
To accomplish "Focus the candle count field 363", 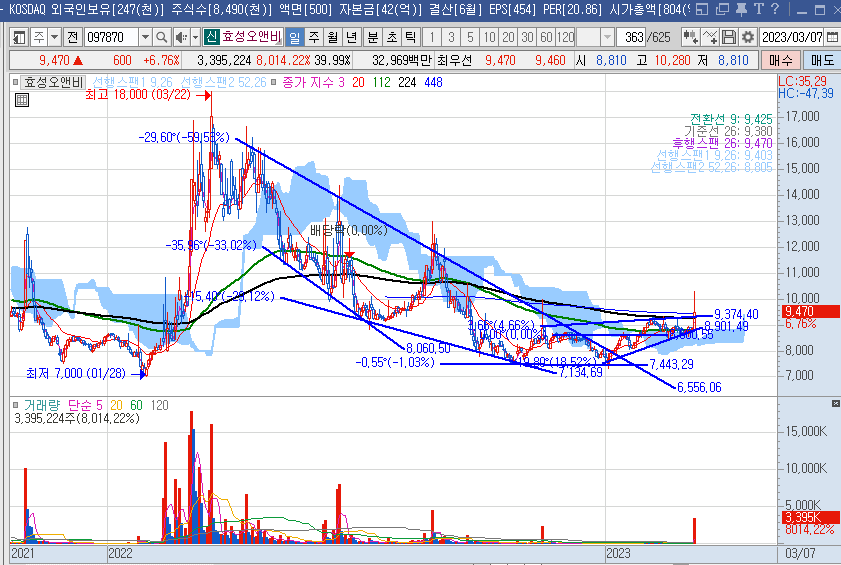I will point(631,37).
